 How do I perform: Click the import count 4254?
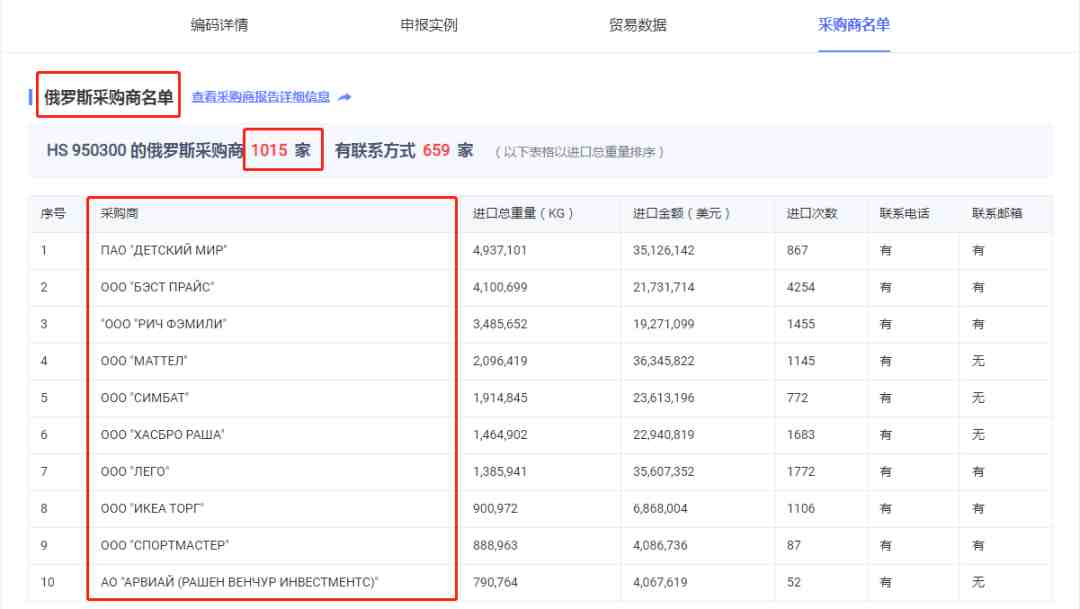(x=801, y=287)
